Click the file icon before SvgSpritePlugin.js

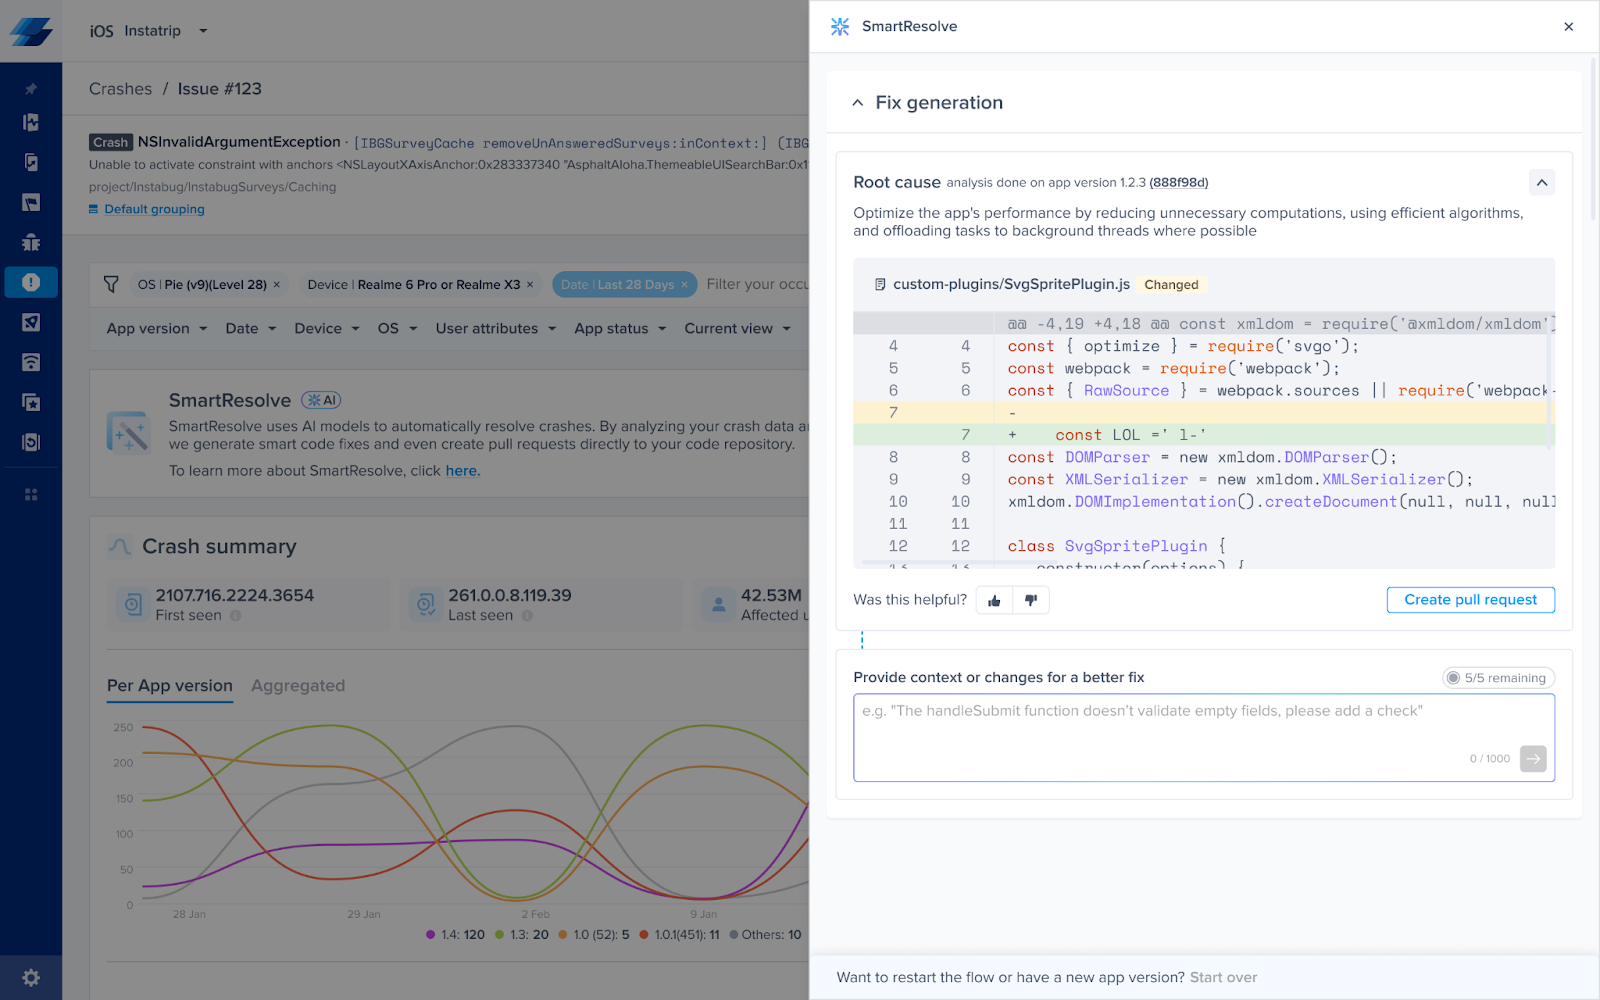(880, 285)
